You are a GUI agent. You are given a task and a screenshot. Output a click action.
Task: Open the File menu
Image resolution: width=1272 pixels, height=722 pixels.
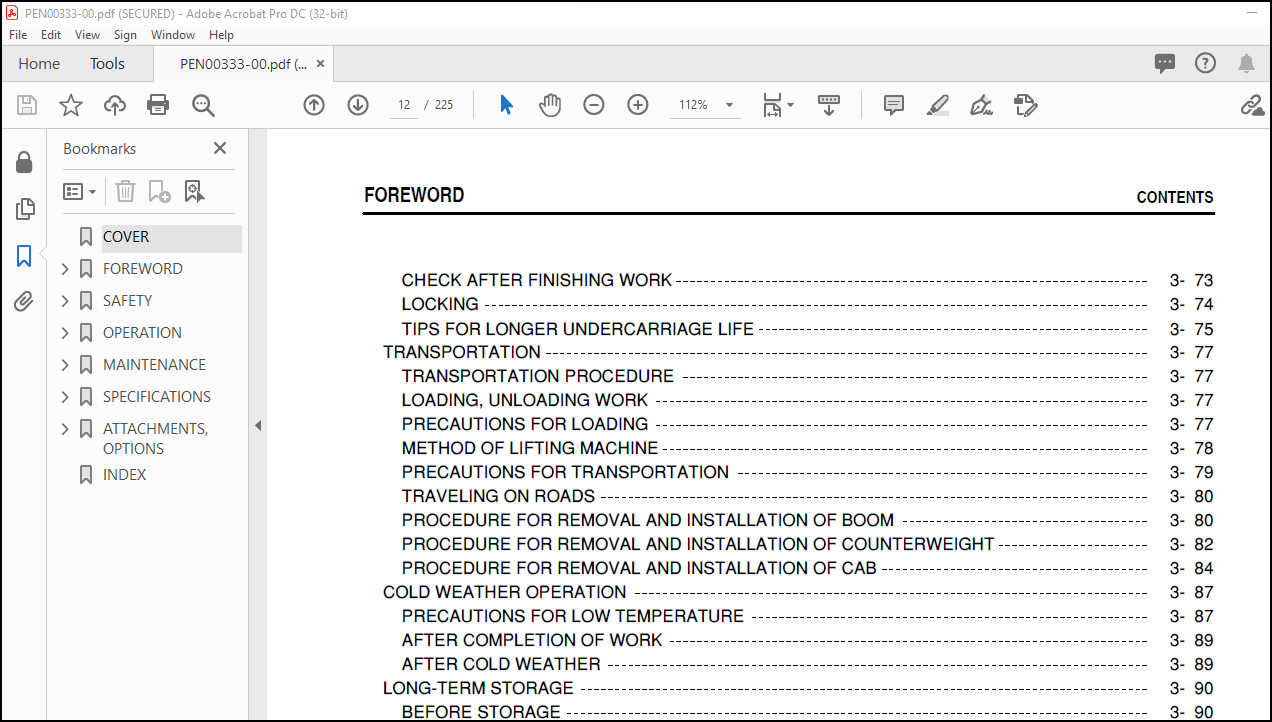(x=18, y=34)
